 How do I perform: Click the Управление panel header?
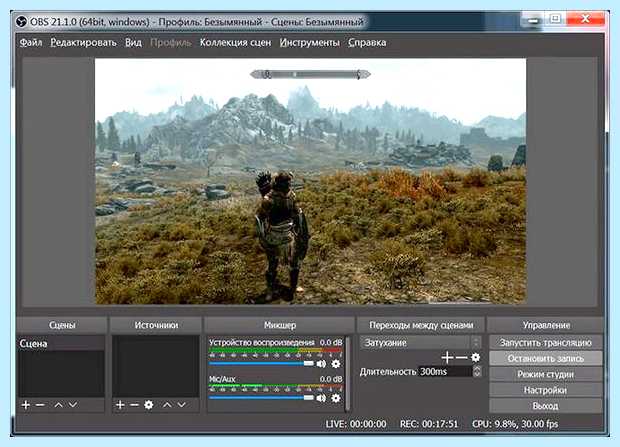(x=546, y=325)
